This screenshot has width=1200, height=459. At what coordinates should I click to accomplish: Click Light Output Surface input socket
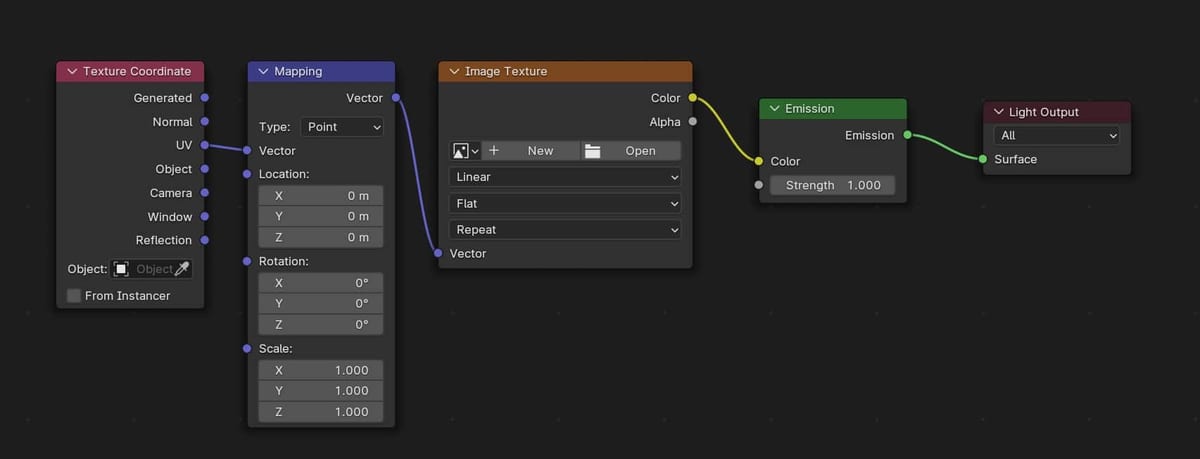(983, 159)
